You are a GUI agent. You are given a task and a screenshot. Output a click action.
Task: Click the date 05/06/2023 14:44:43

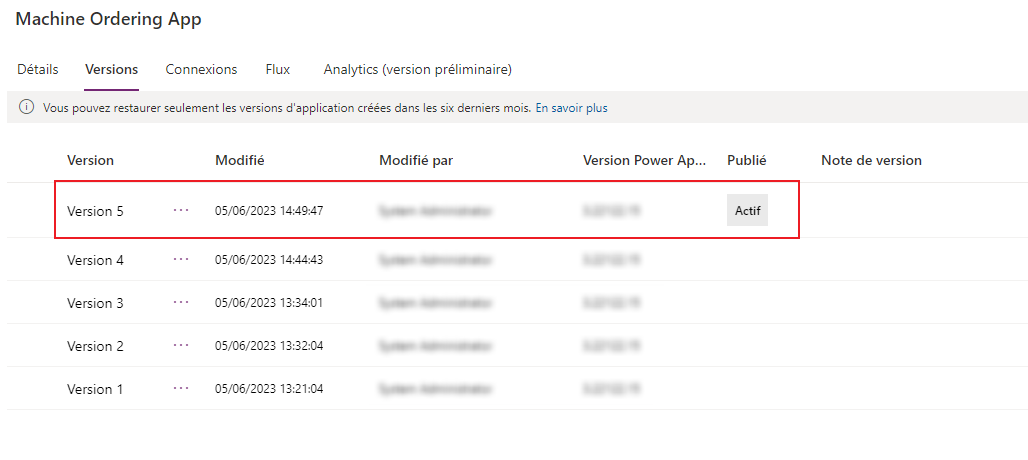coord(269,260)
